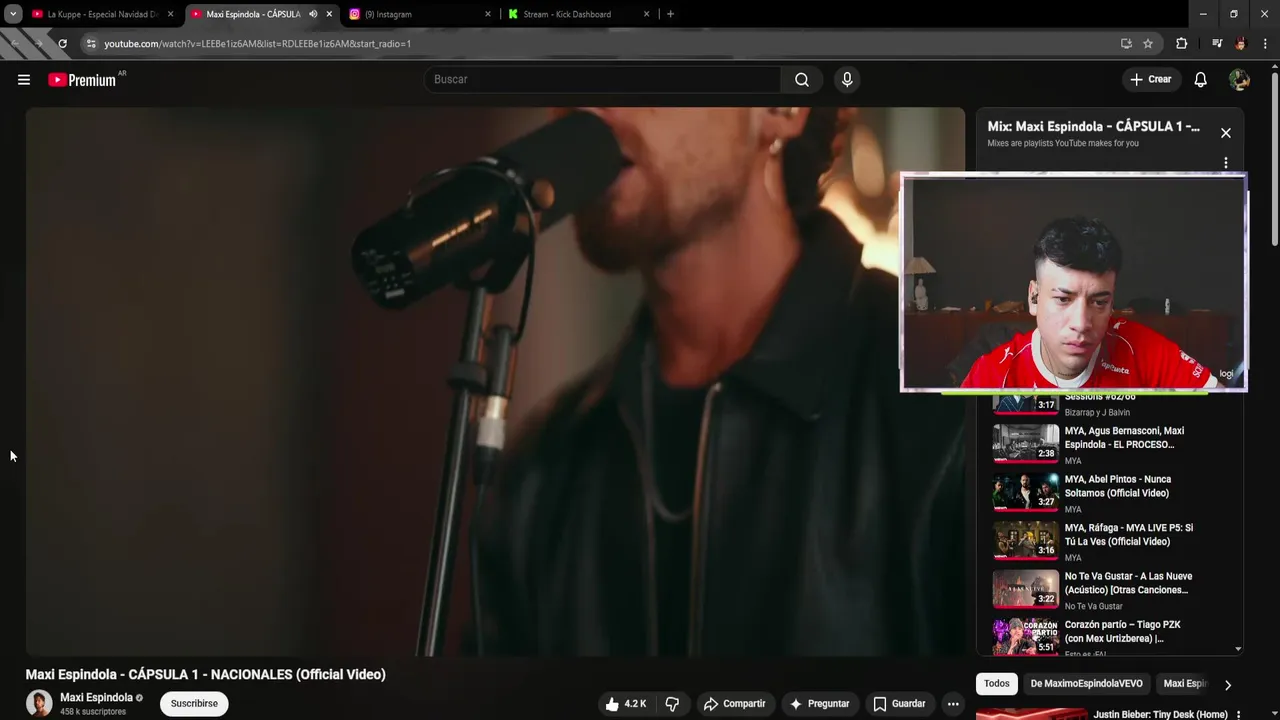This screenshot has width=1280, height=720.
Task: Open title 'MYA, Abel Pintos - Nunca Soltamos'
Action: [1117, 486]
